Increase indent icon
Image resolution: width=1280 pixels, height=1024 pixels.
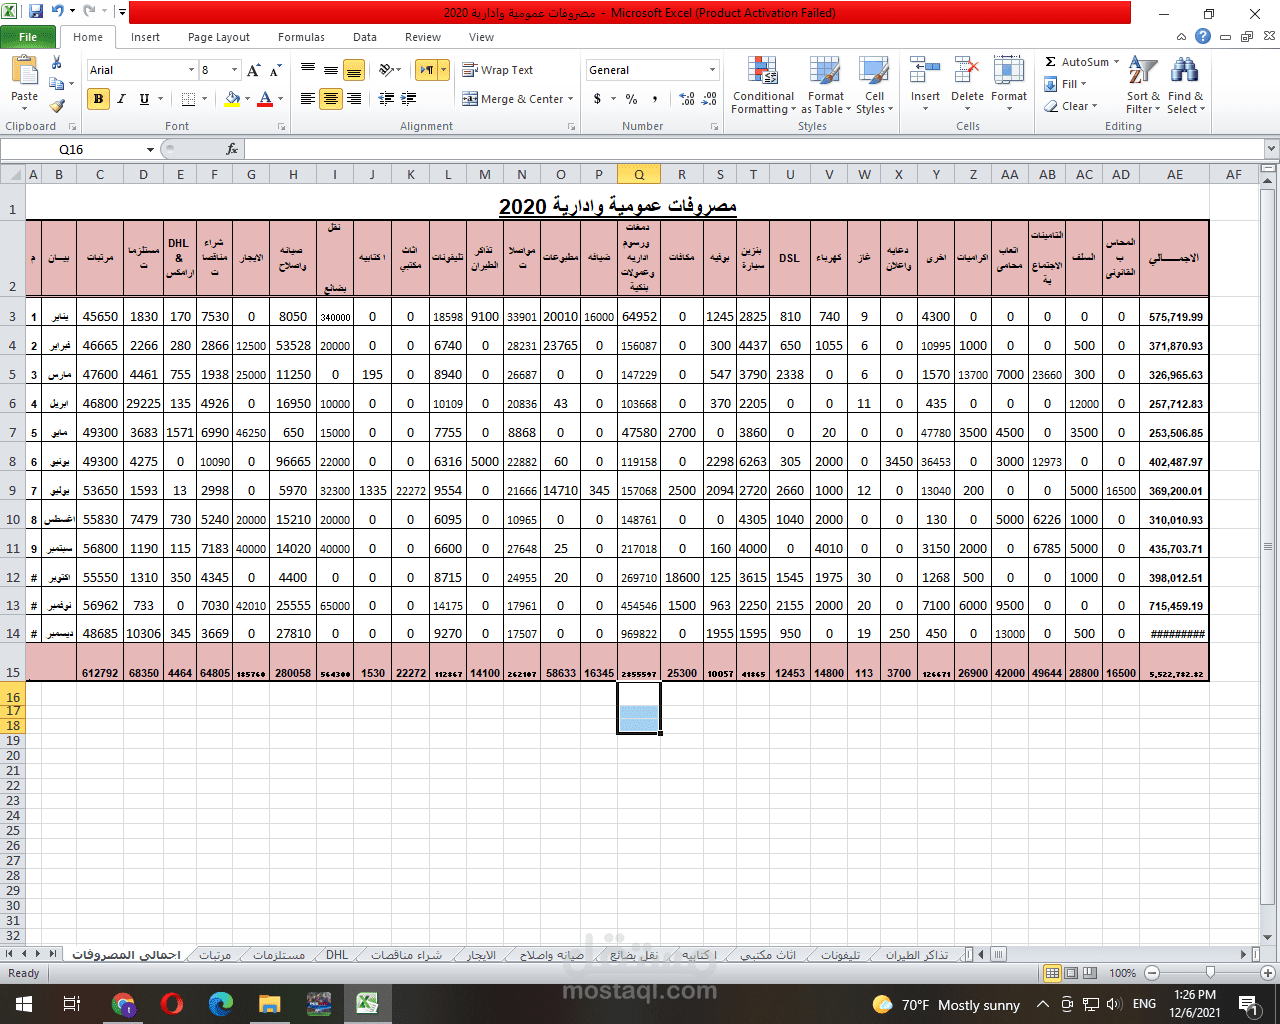409,99
